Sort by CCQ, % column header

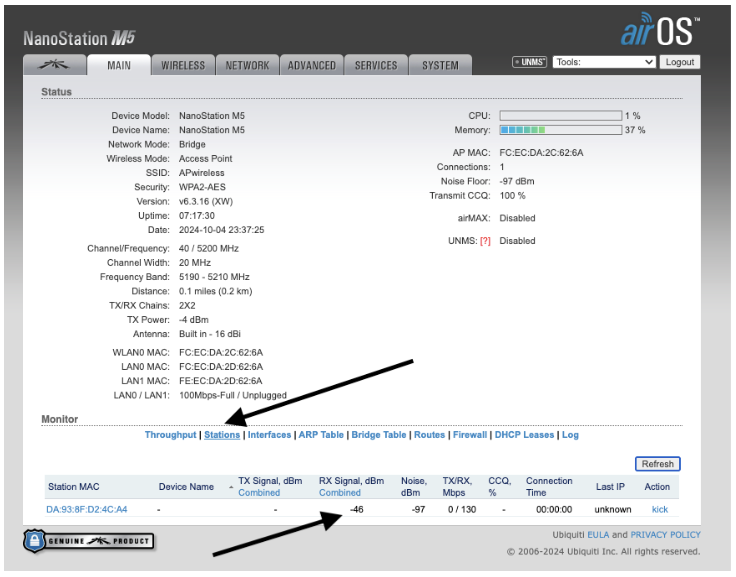[499, 487]
